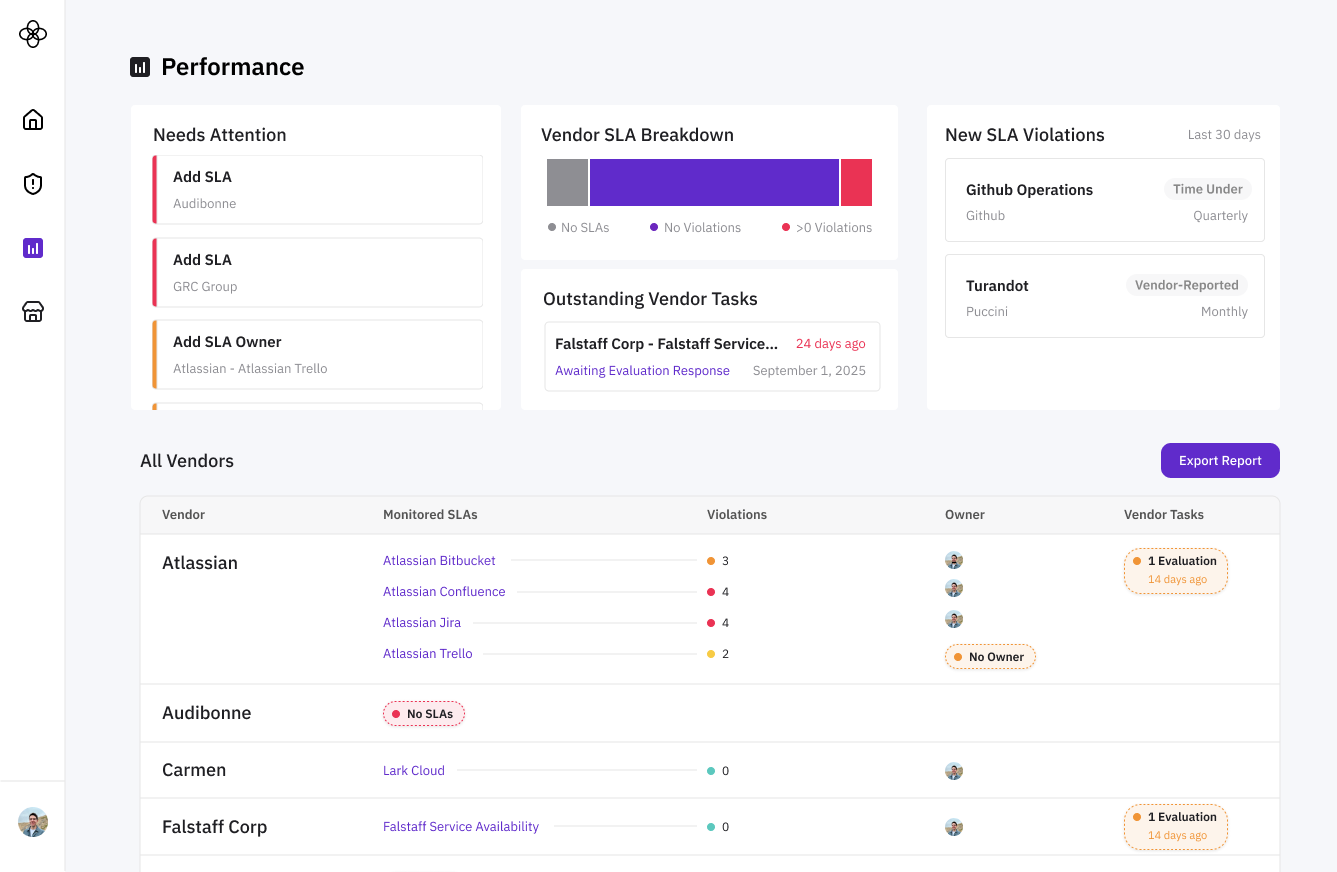Click the No SLAs badge for Audibonne

pos(424,713)
